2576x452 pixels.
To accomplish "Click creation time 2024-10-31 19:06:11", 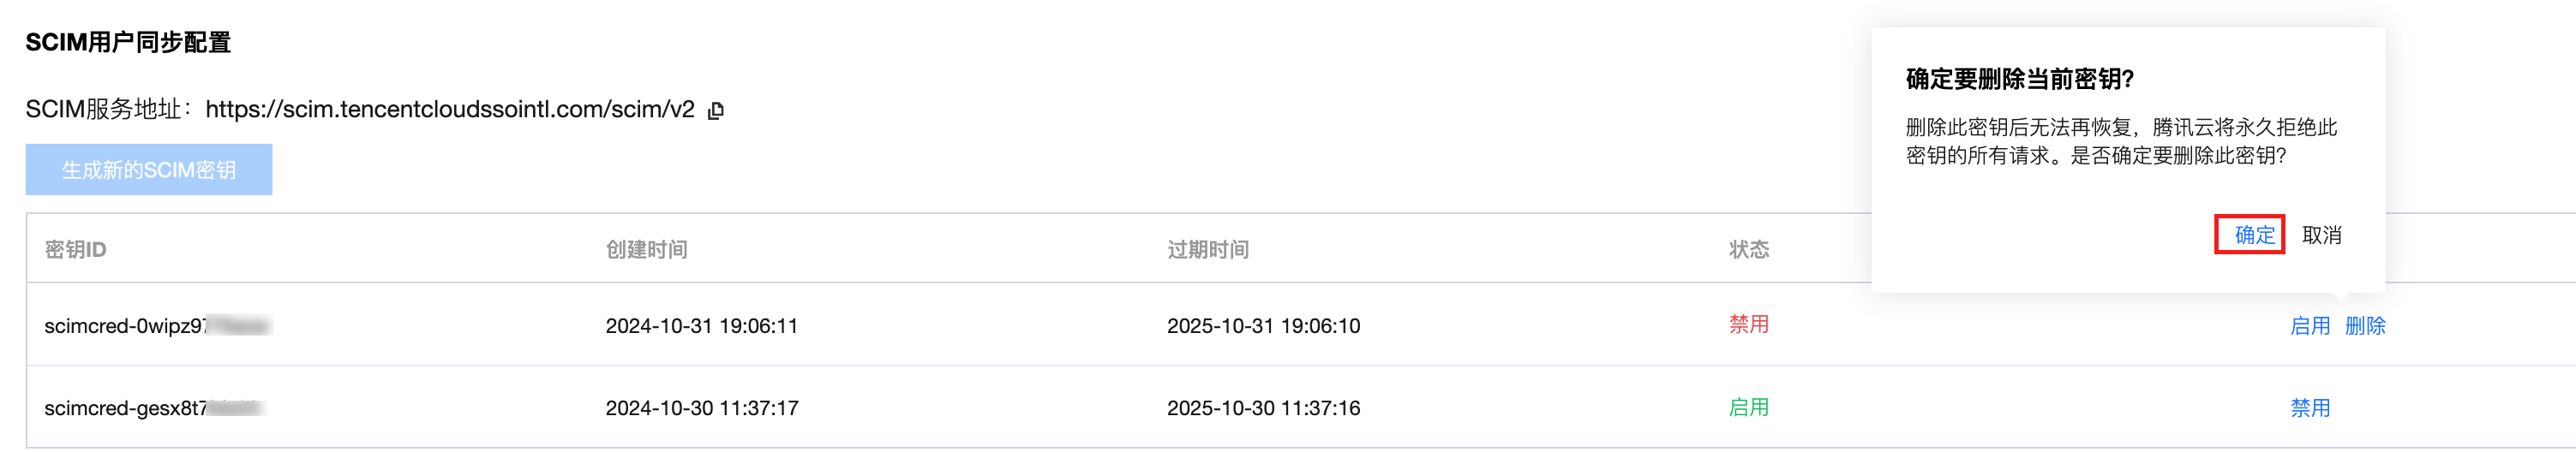I will click(701, 326).
